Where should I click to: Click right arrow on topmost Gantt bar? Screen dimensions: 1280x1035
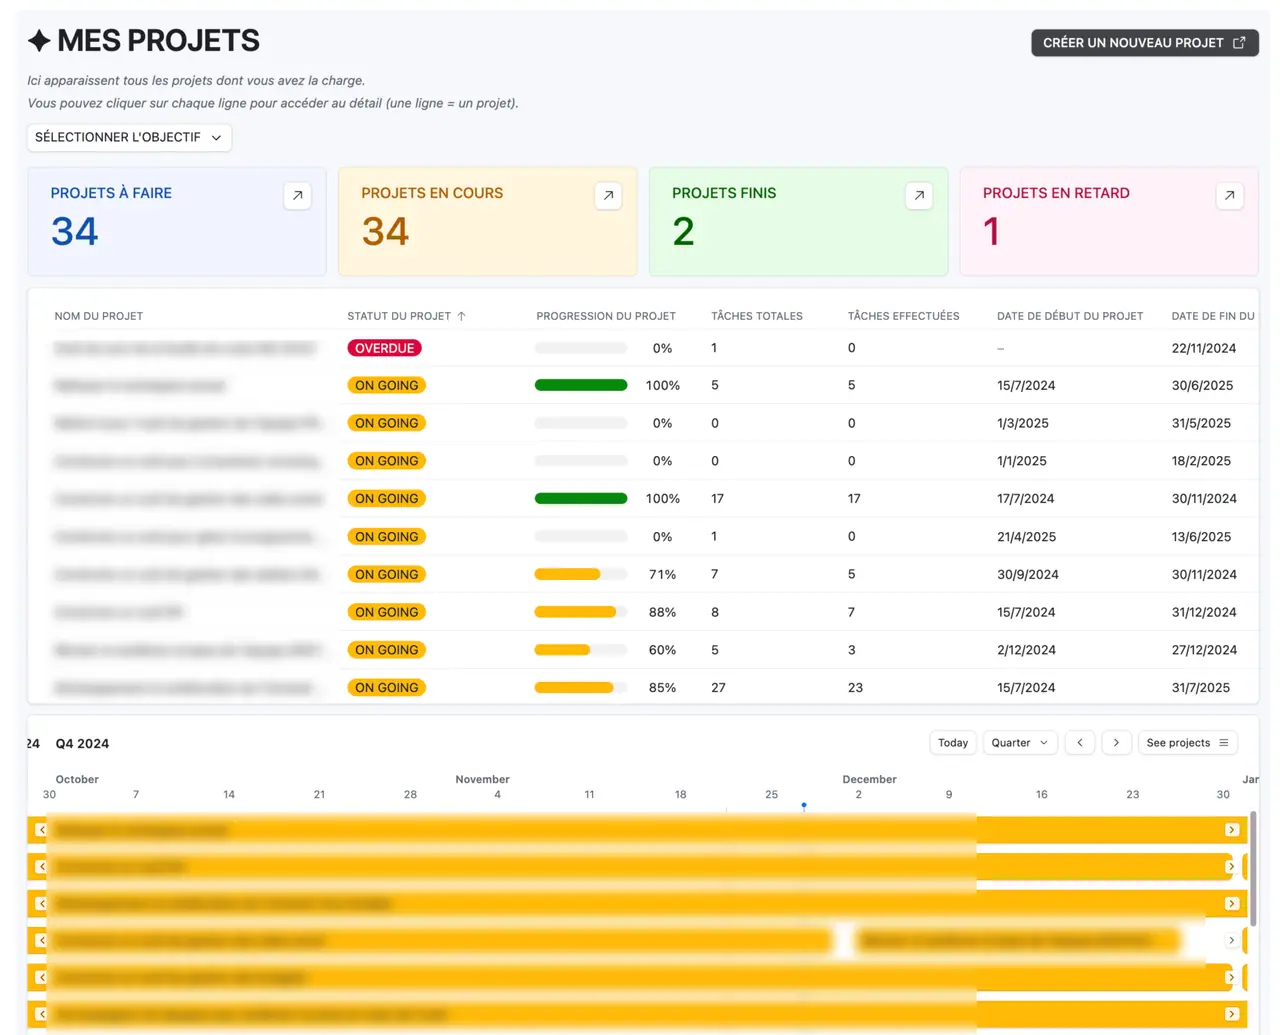click(1232, 830)
